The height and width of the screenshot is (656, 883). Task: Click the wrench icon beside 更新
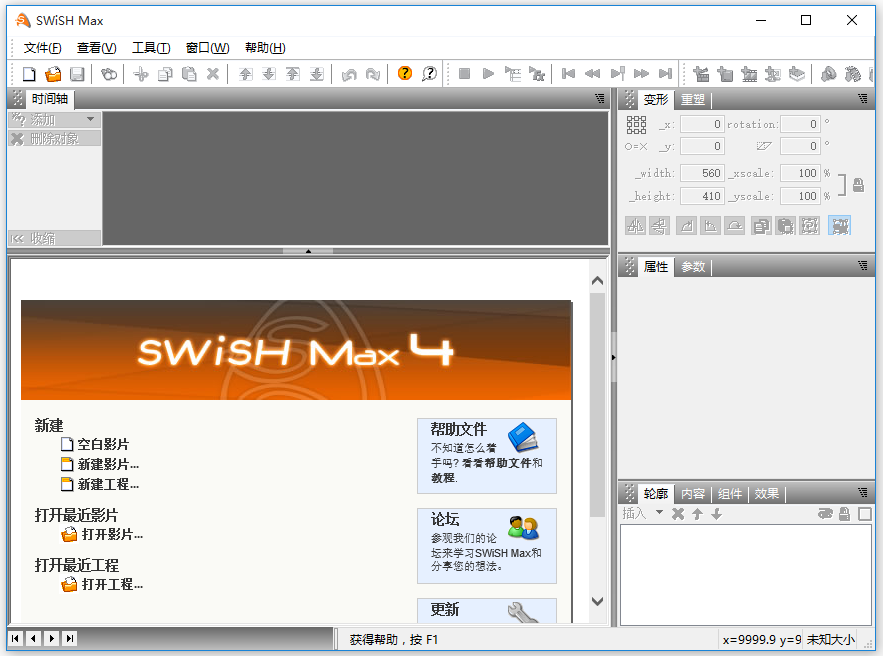coord(523,611)
